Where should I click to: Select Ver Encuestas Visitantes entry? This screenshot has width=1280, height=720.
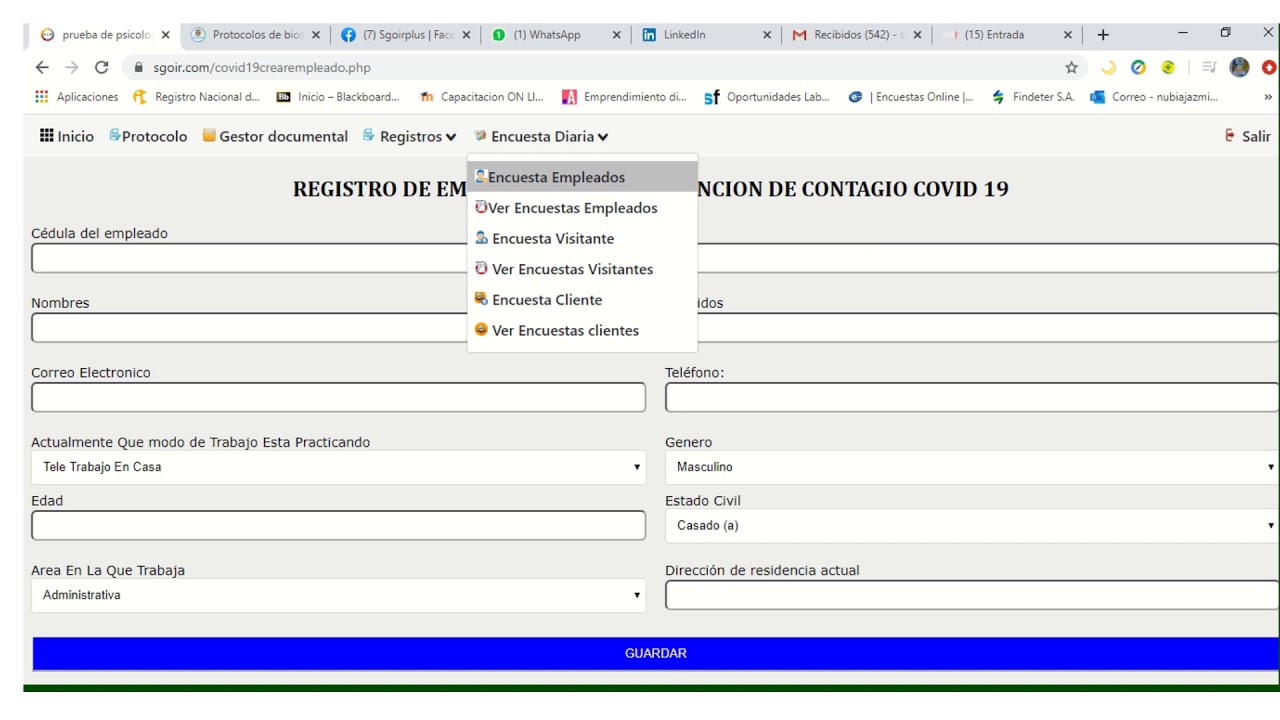582,269
